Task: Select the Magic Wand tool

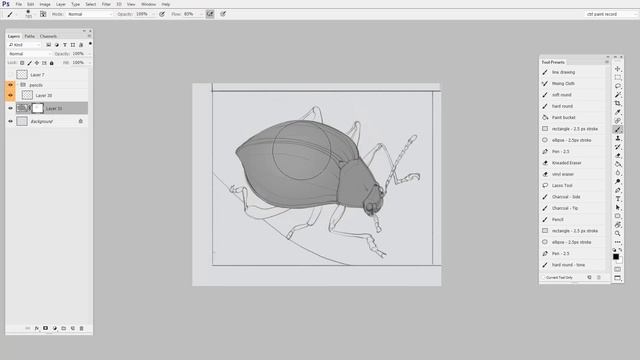Action: point(618,95)
